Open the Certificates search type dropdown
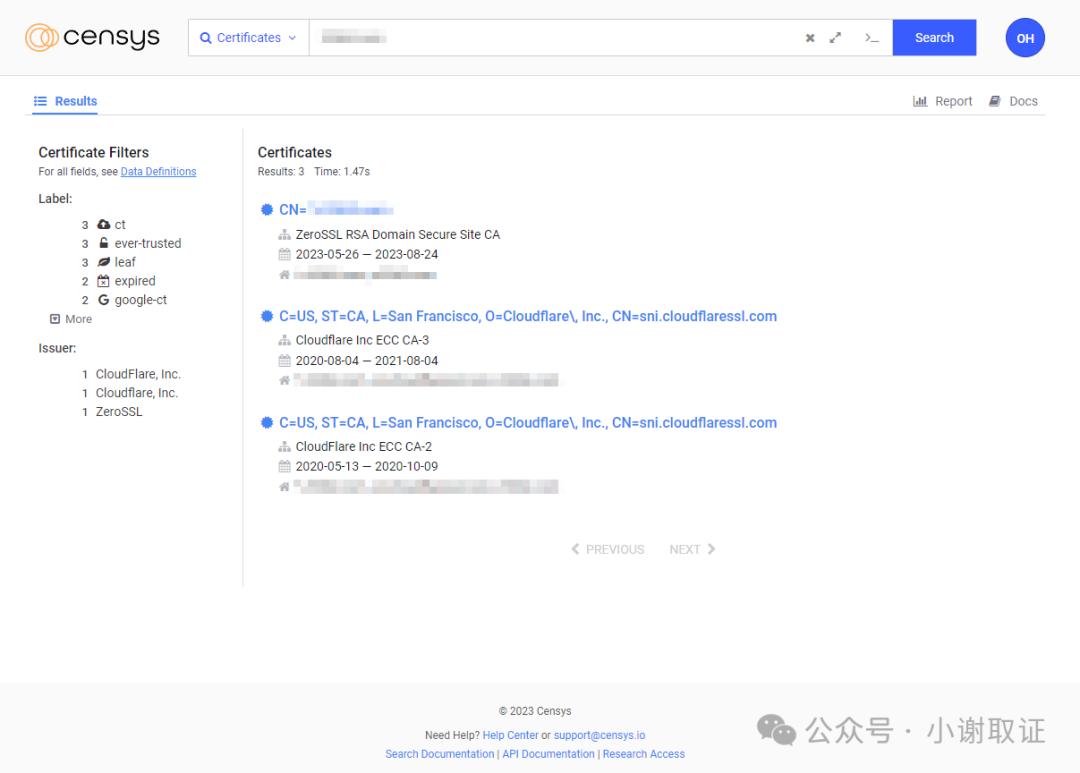The height and width of the screenshot is (773, 1080). 249,38
